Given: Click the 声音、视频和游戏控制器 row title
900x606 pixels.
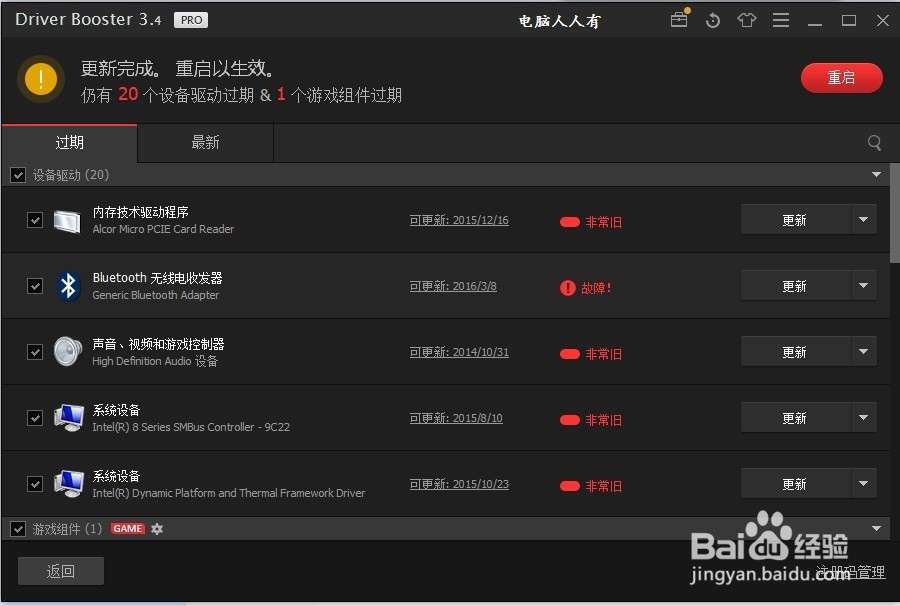Looking at the screenshot, I should click(158, 344).
